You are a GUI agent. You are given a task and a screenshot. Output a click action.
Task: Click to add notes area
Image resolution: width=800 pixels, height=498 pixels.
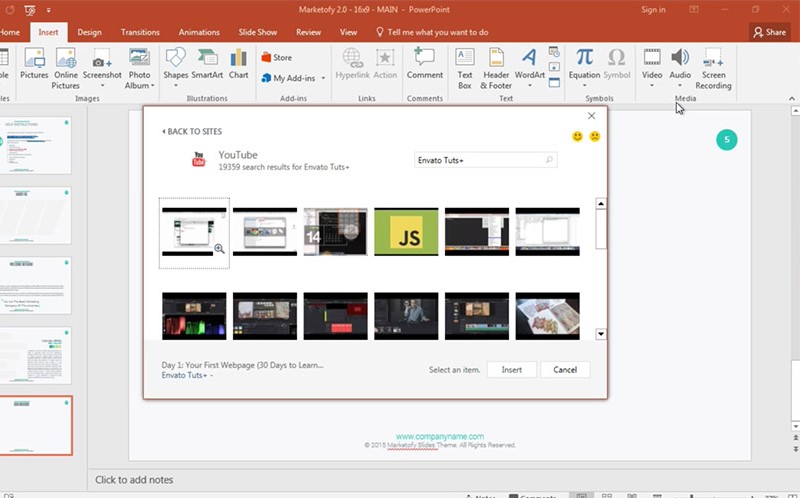coord(134,480)
